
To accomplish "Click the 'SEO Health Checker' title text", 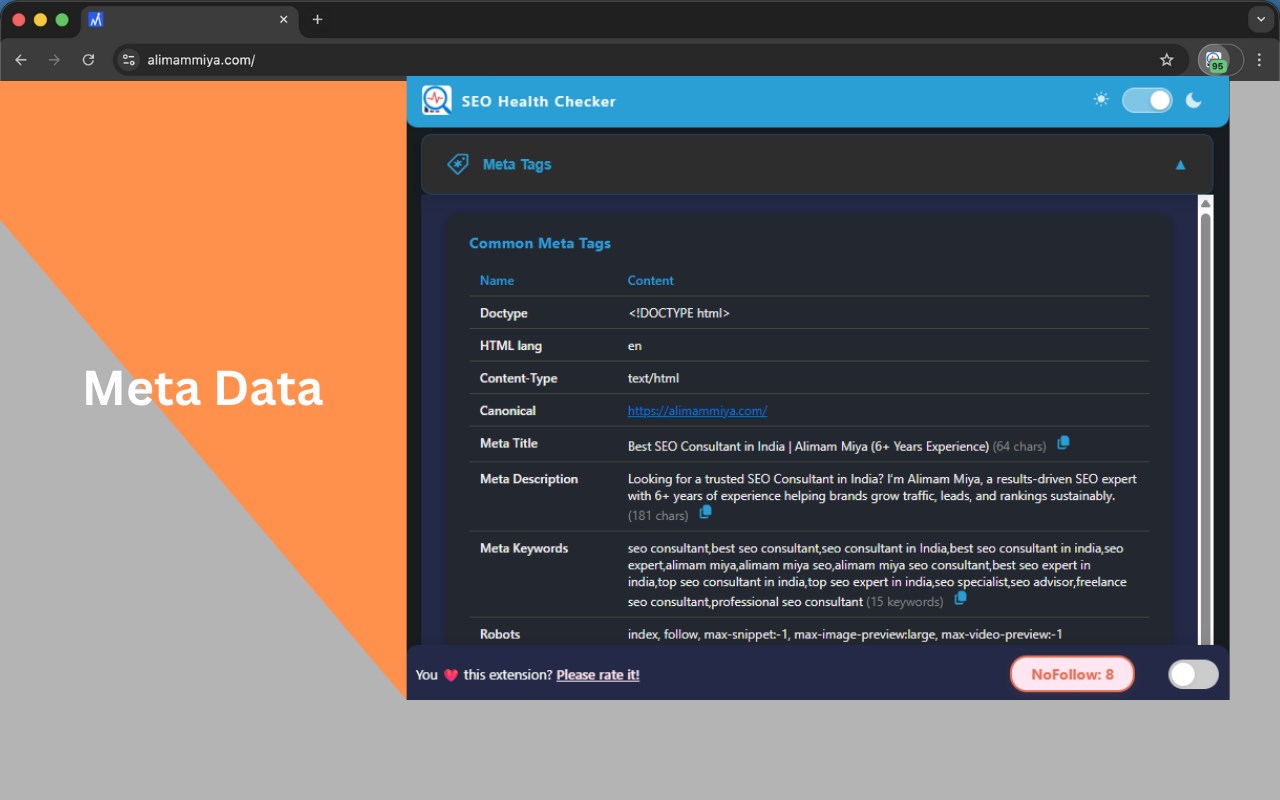I will (x=539, y=101).
